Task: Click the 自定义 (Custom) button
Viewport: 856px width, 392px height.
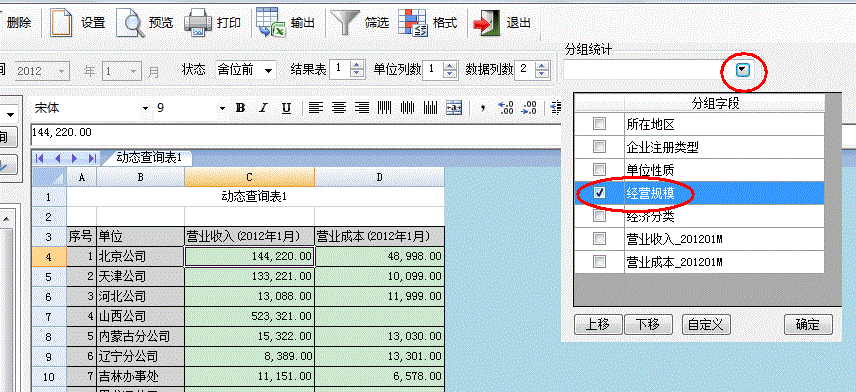Action: point(706,325)
